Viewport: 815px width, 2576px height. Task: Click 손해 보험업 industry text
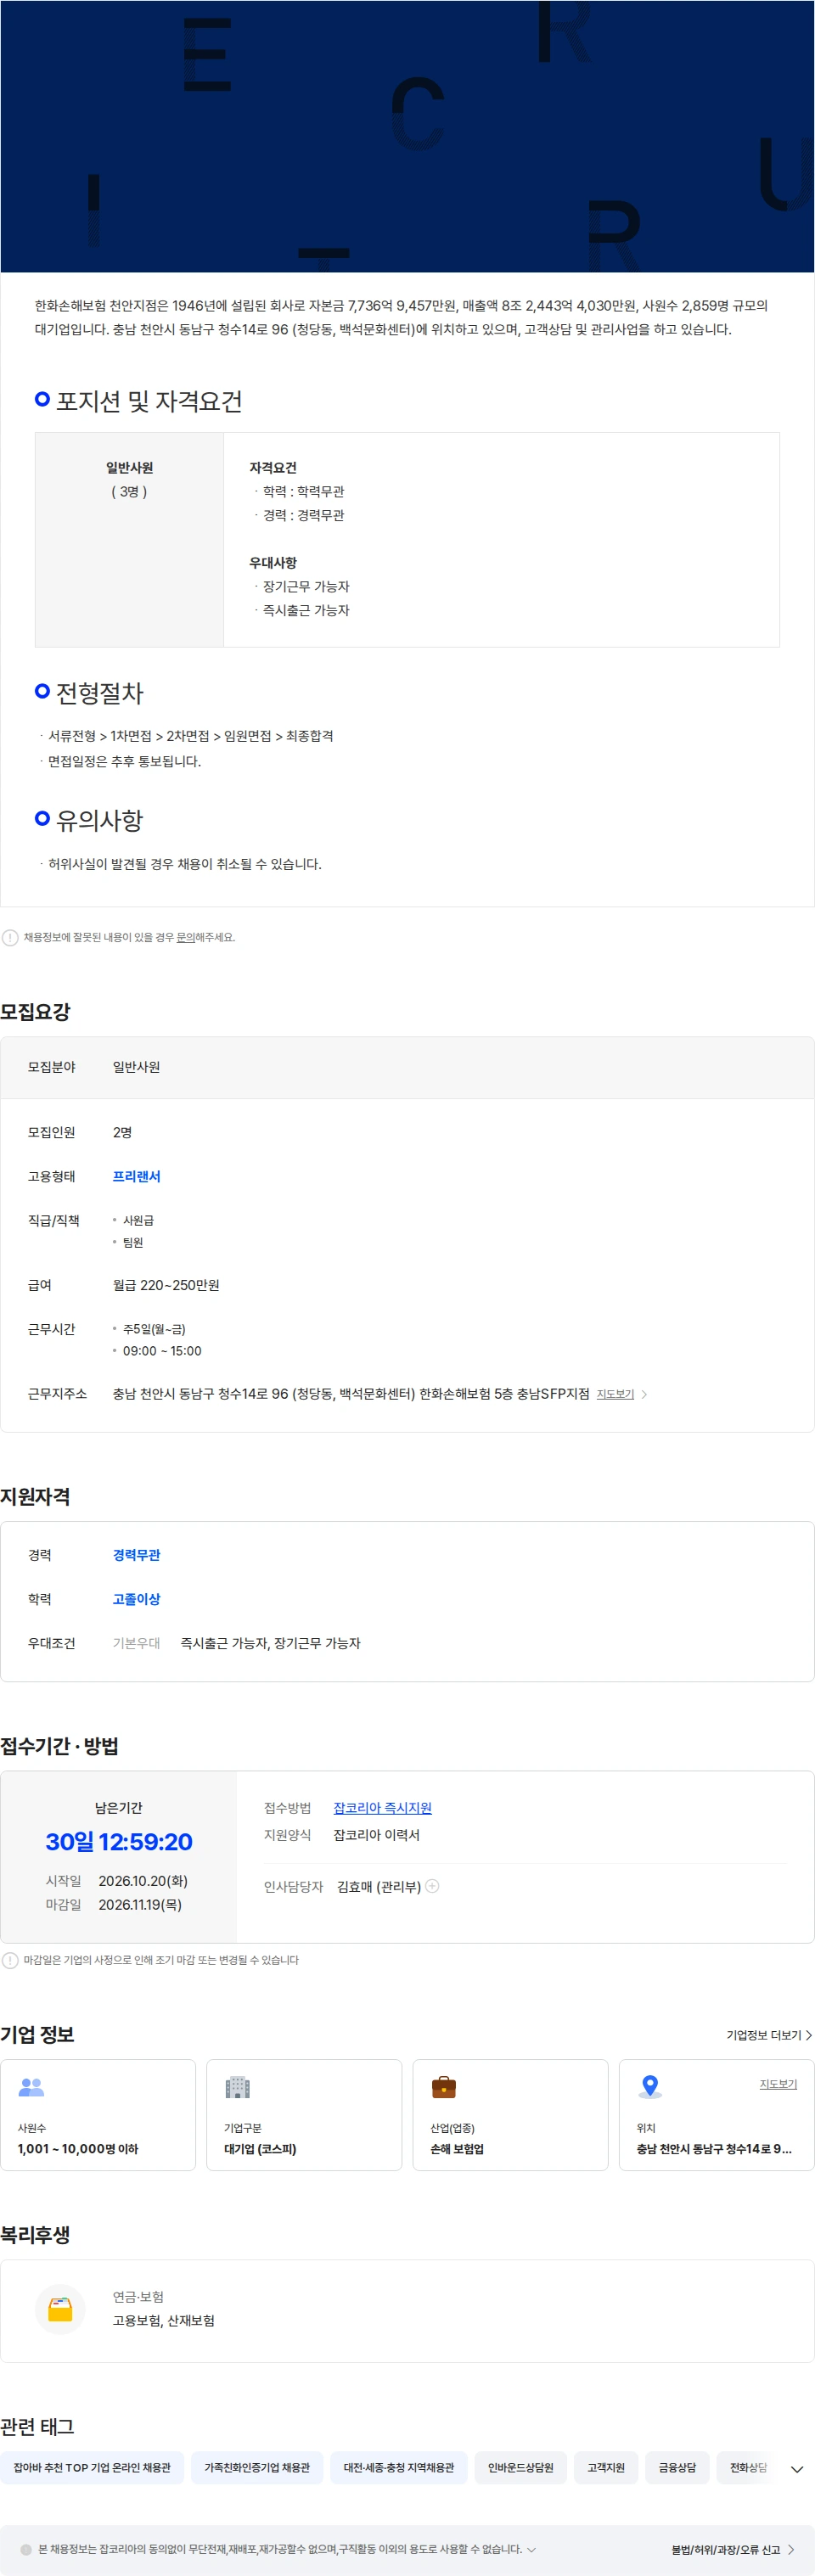tap(457, 2149)
